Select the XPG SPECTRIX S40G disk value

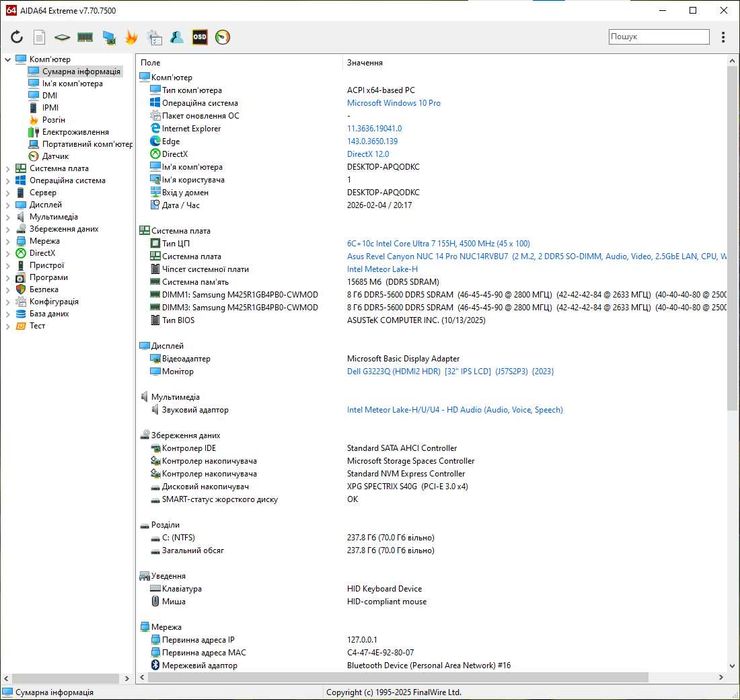(407, 486)
